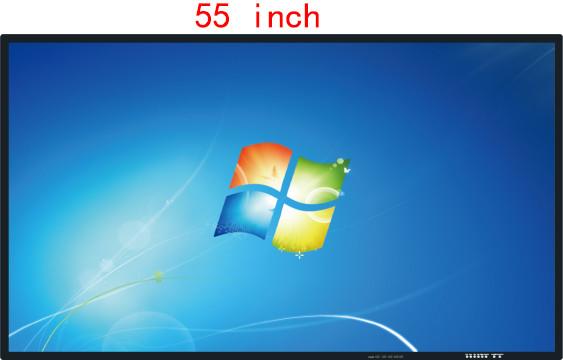Click the word 'inch' in the heading
The image size is (563, 360).
(287, 17)
